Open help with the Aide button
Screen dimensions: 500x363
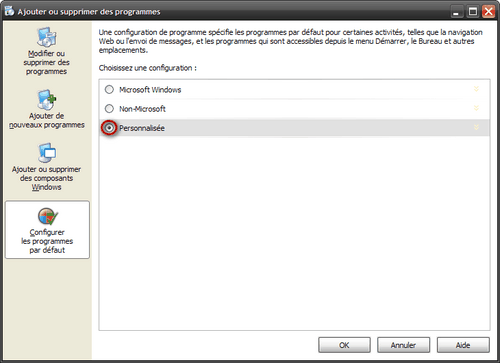[463, 345]
